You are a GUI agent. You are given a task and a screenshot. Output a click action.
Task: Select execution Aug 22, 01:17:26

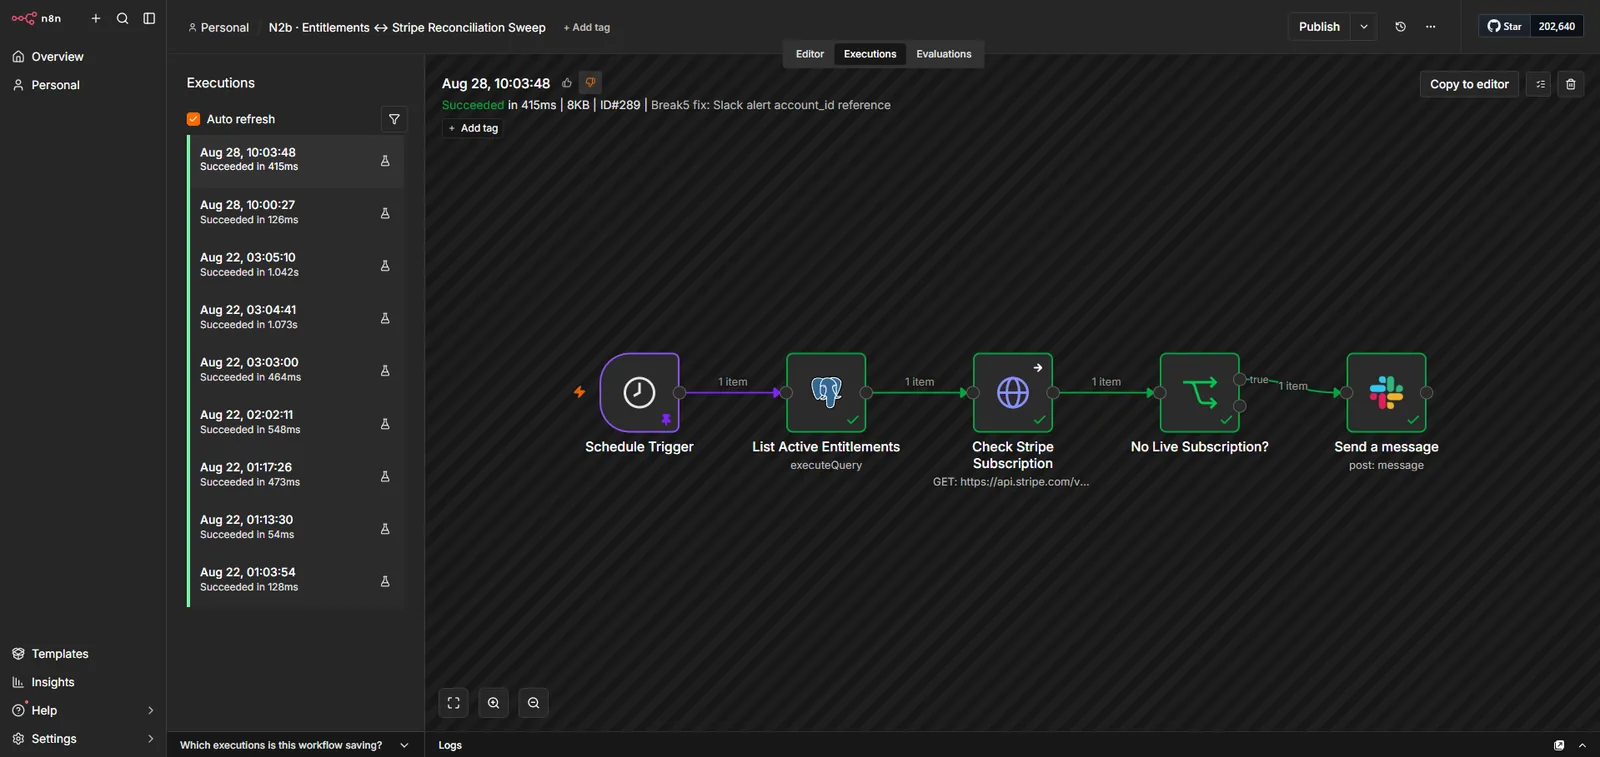tap(296, 475)
